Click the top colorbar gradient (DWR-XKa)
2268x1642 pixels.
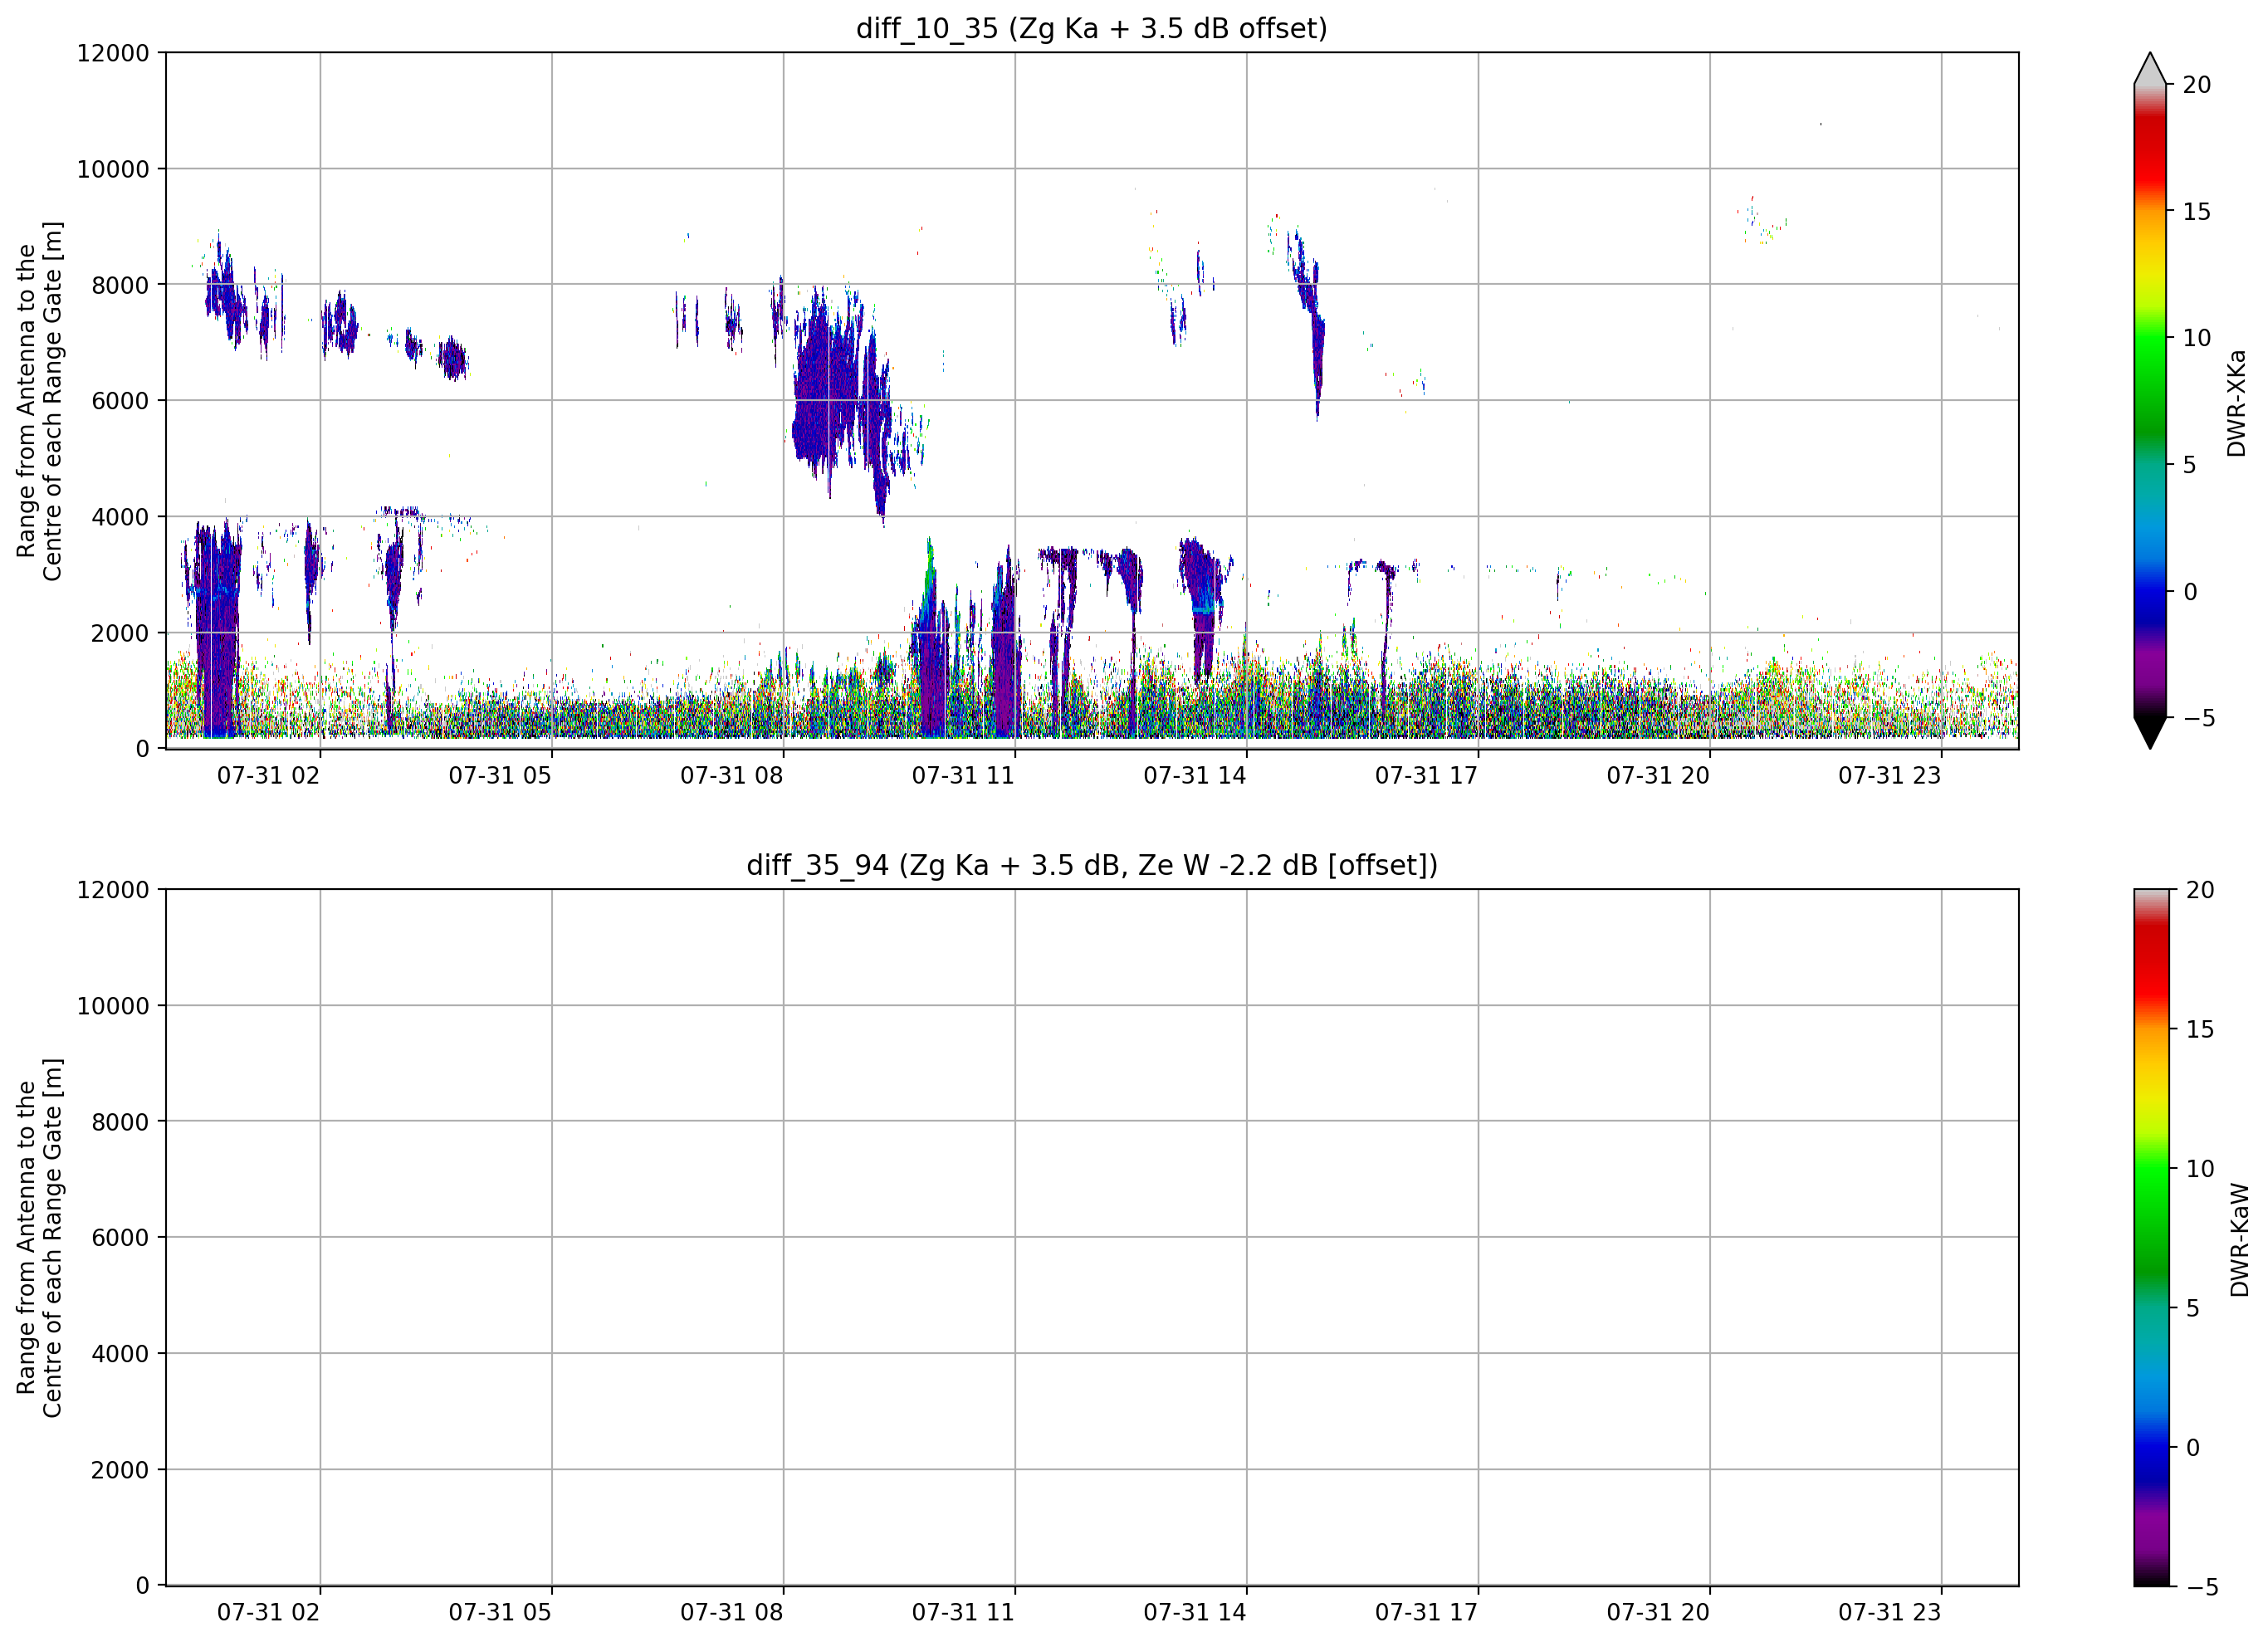pyautogui.click(x=2150, y=401)
